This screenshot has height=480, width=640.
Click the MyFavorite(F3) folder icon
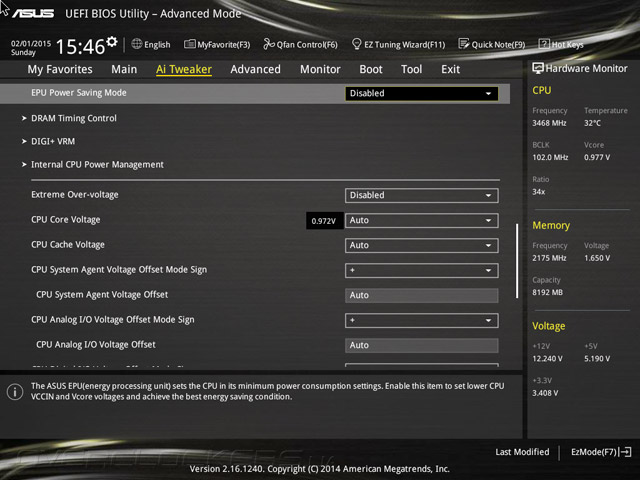point(189,44)
